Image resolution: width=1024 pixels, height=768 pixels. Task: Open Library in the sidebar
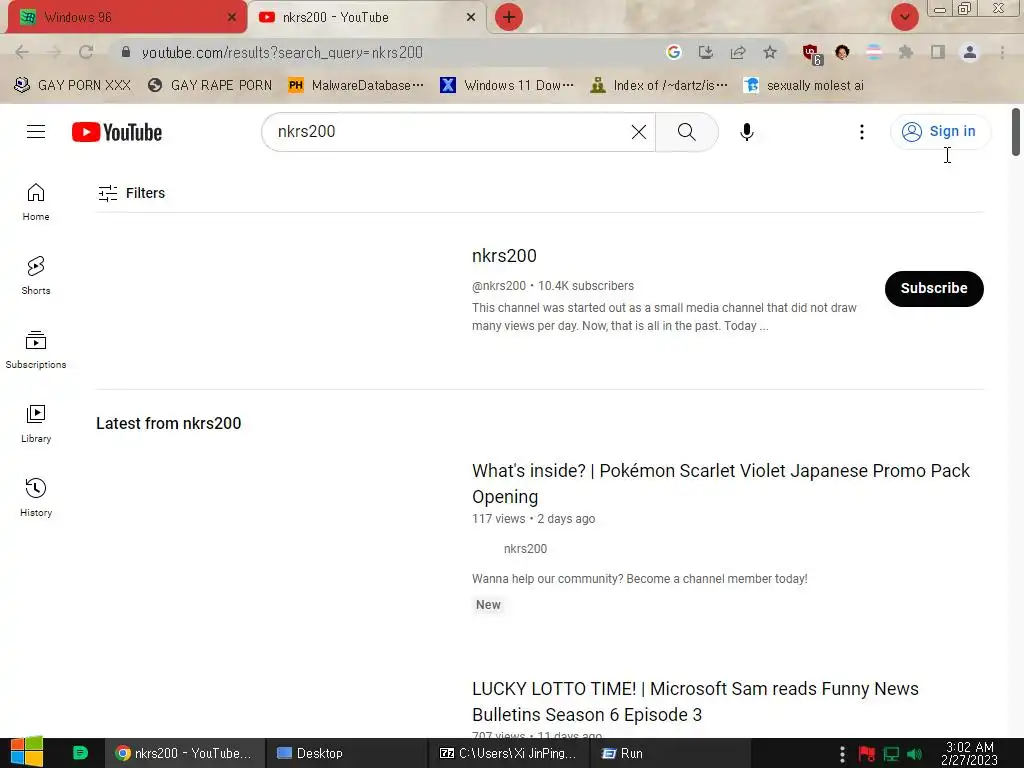[36, 424]
